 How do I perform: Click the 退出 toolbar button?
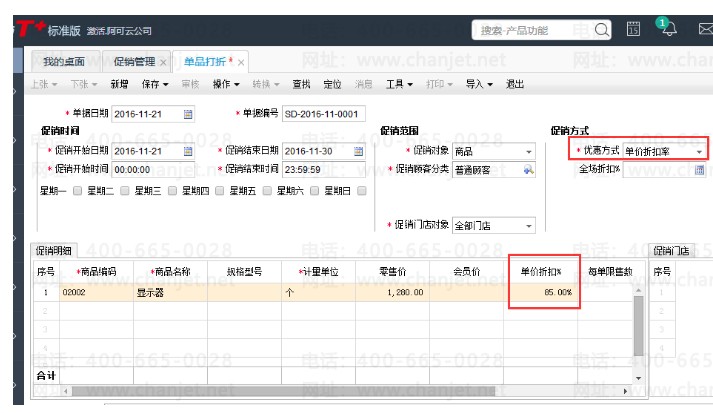pyautogui.click(x=515, y=84)
